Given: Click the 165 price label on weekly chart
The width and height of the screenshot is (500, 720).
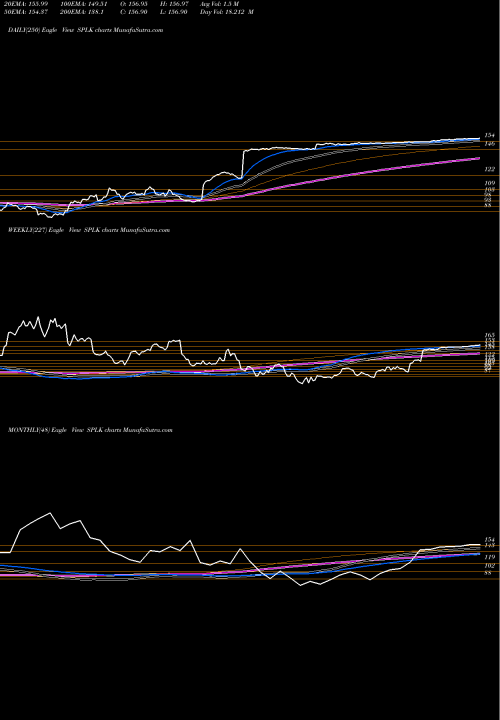Looking at the screenshot, I should point(489,336).
